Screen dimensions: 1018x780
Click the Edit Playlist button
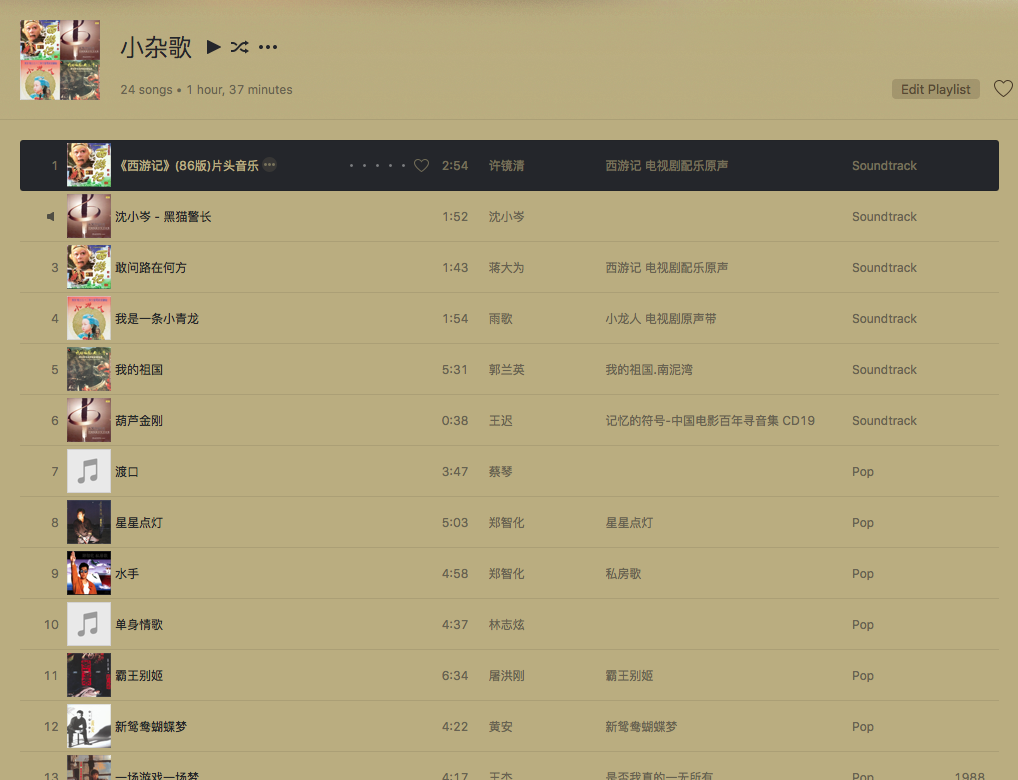[x=935, y=89]
